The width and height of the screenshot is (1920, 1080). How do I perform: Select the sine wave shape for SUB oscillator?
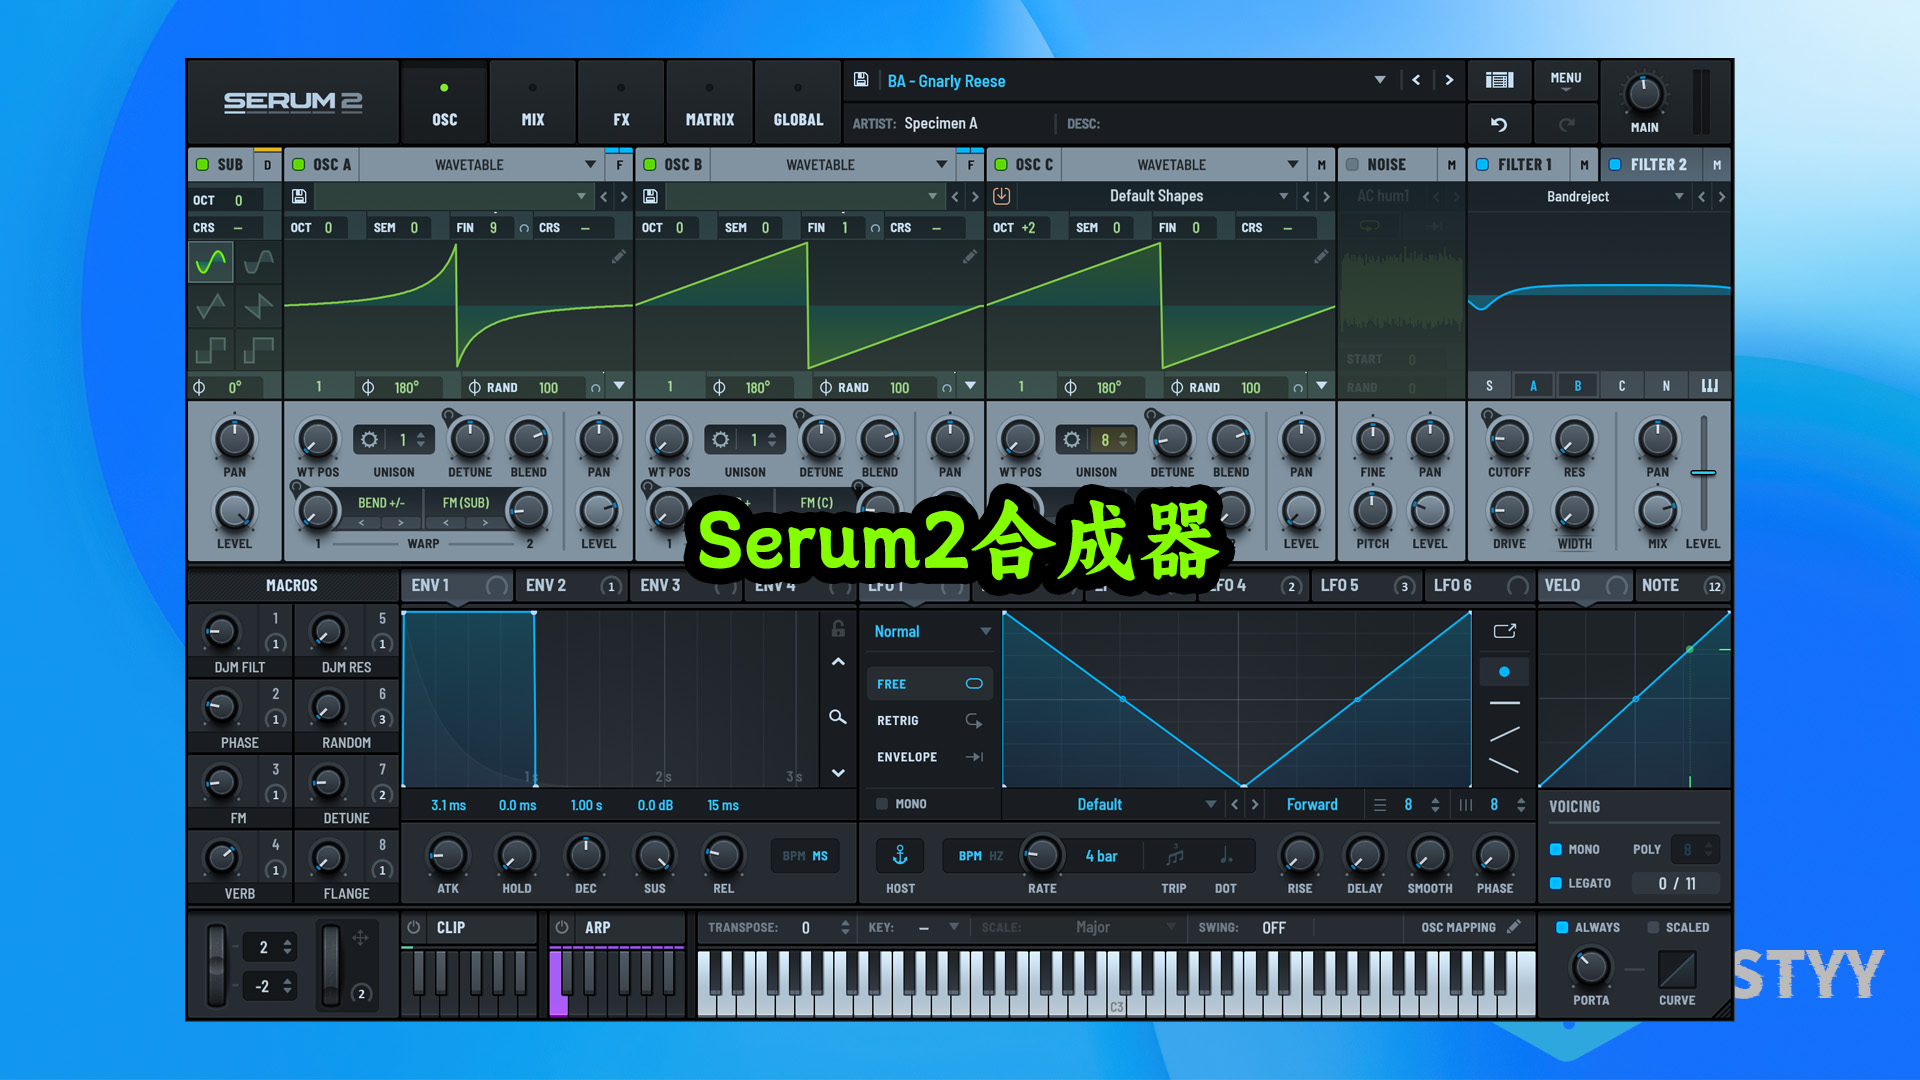(x=210, y=261)
